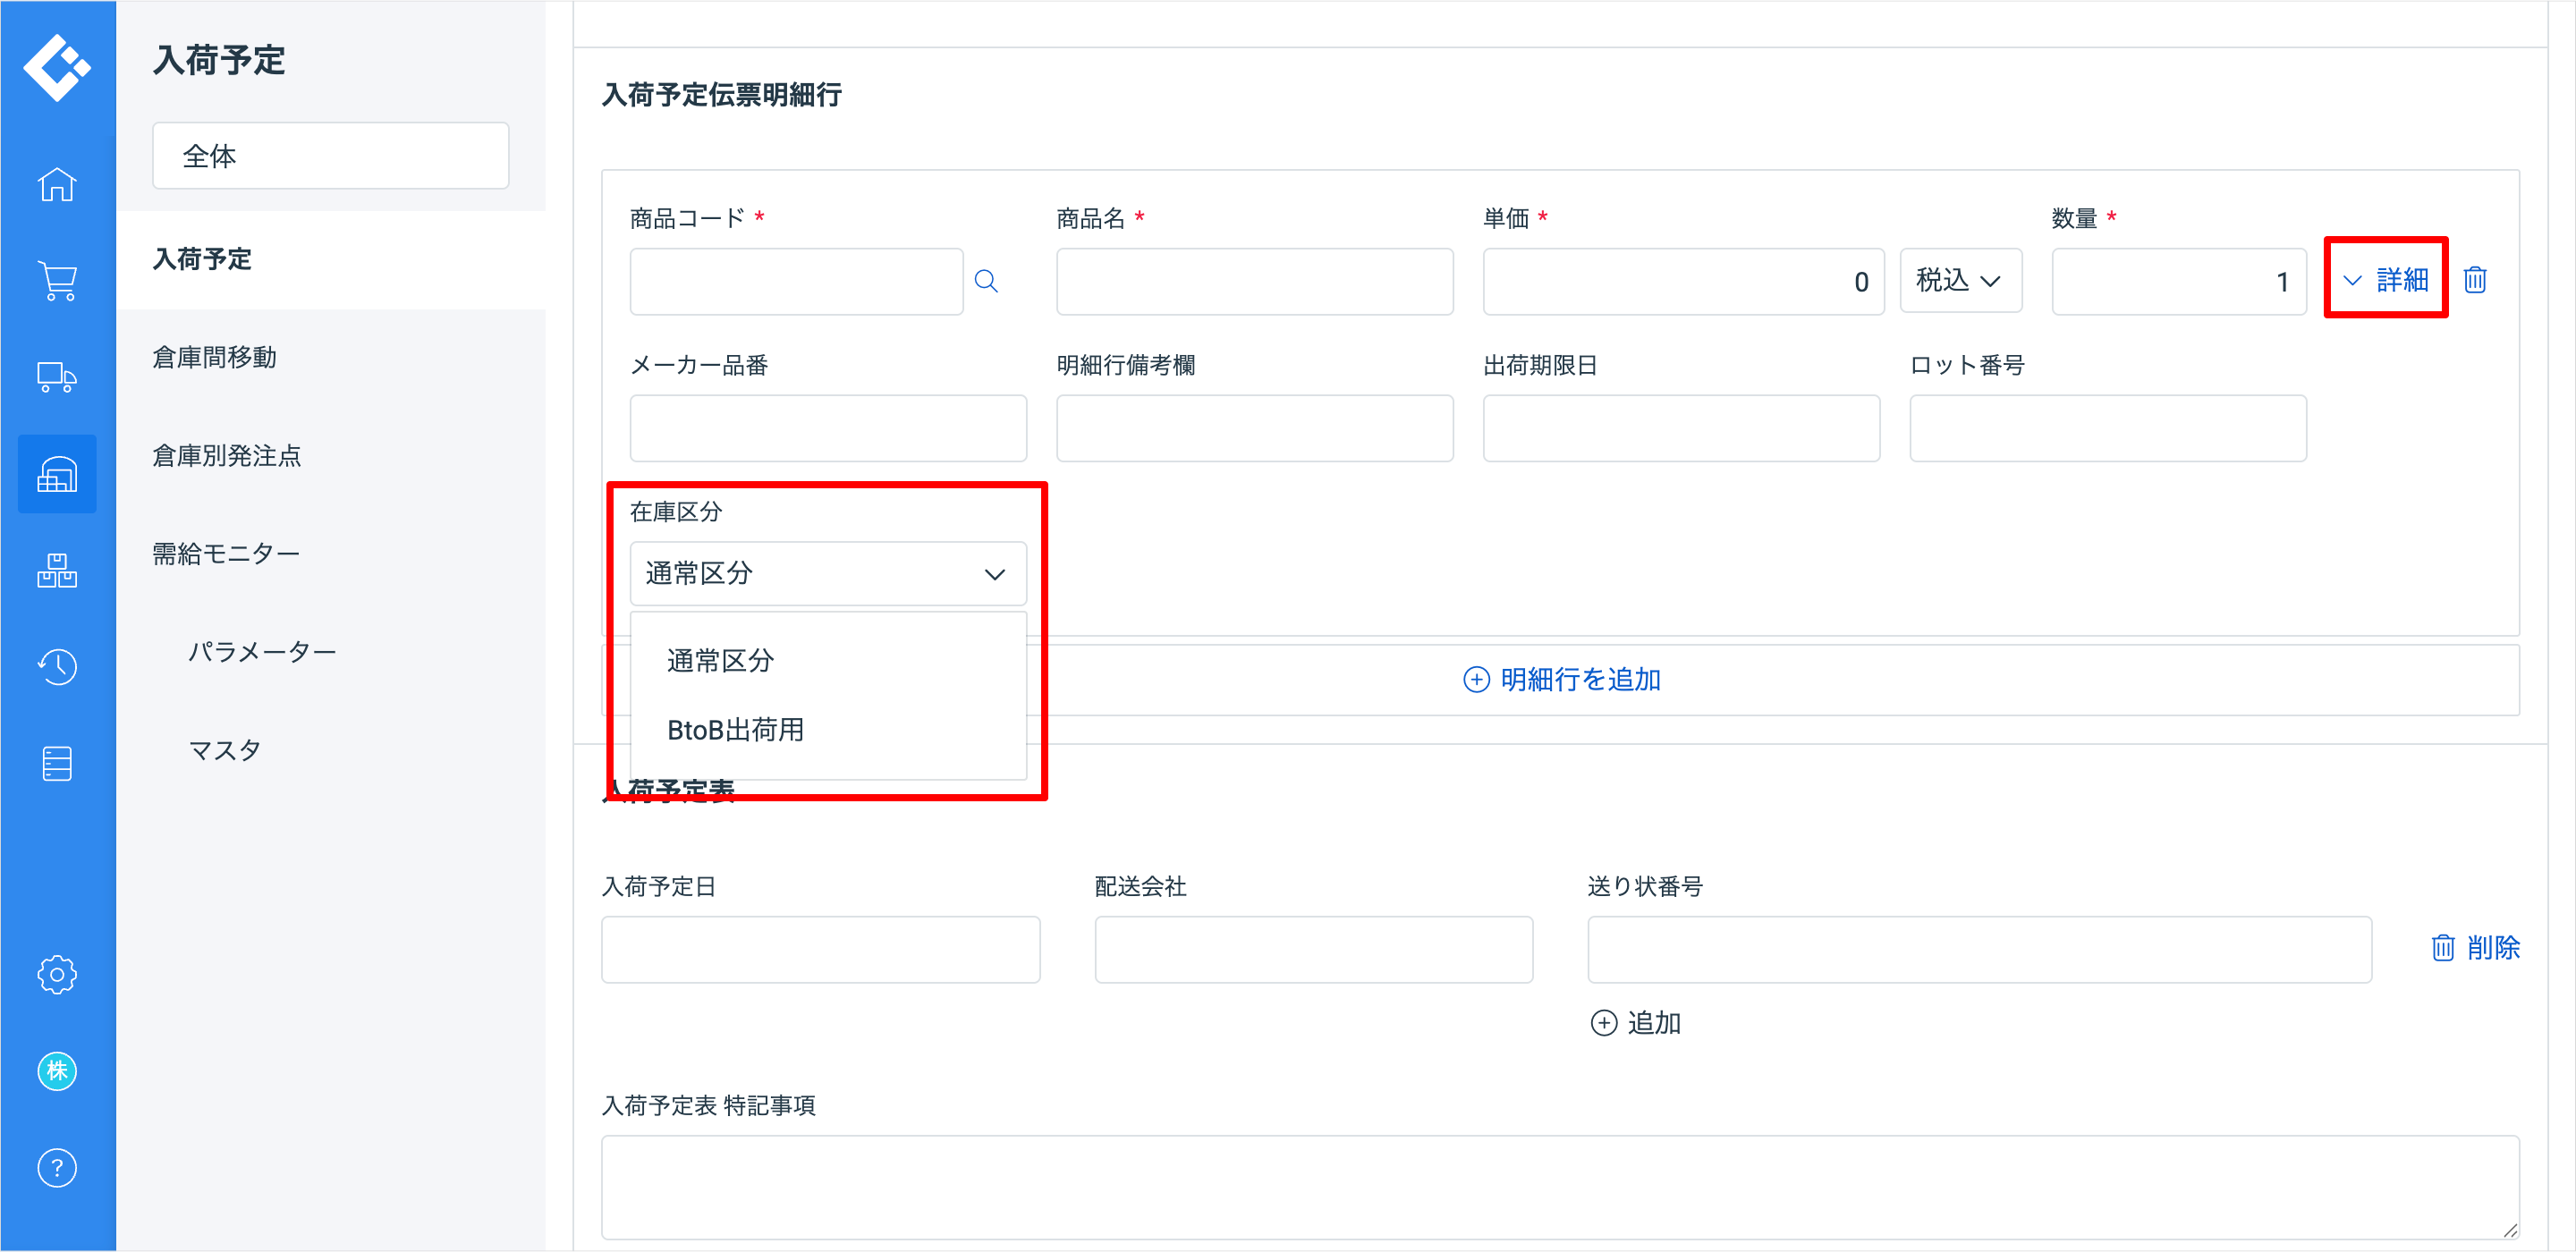Open the shopping cart section icon
Viewport: 2576px width, 1252px height.
click(57, 281)
